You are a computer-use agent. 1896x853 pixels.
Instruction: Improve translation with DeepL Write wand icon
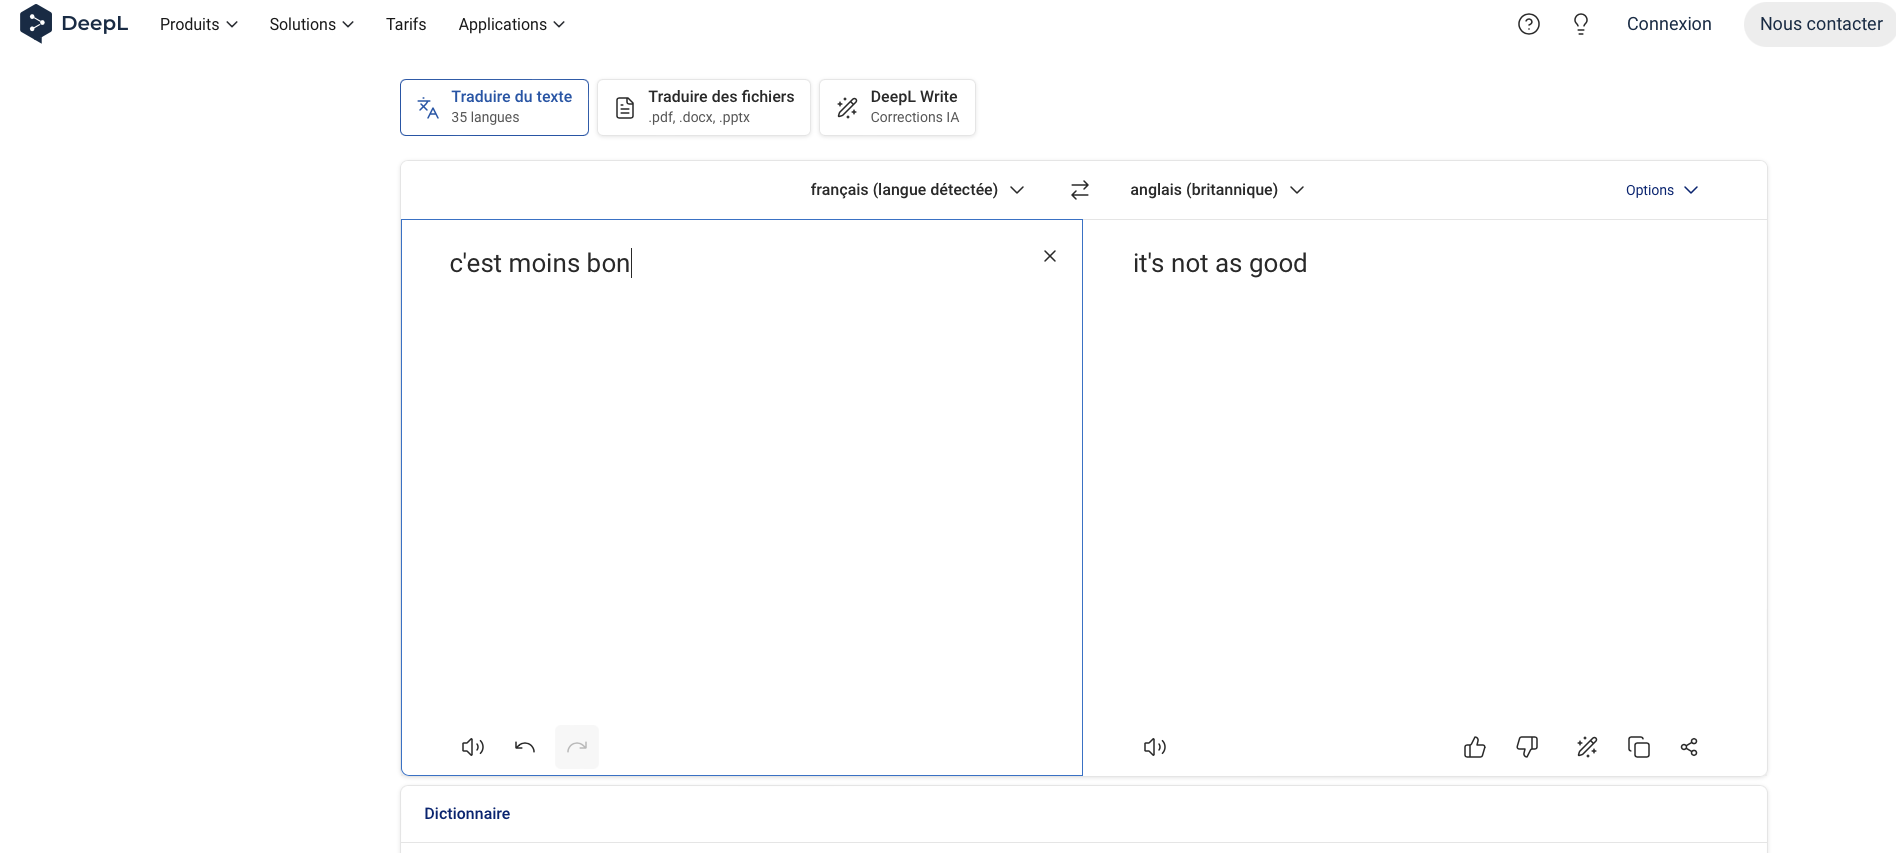pos(1587,747)
